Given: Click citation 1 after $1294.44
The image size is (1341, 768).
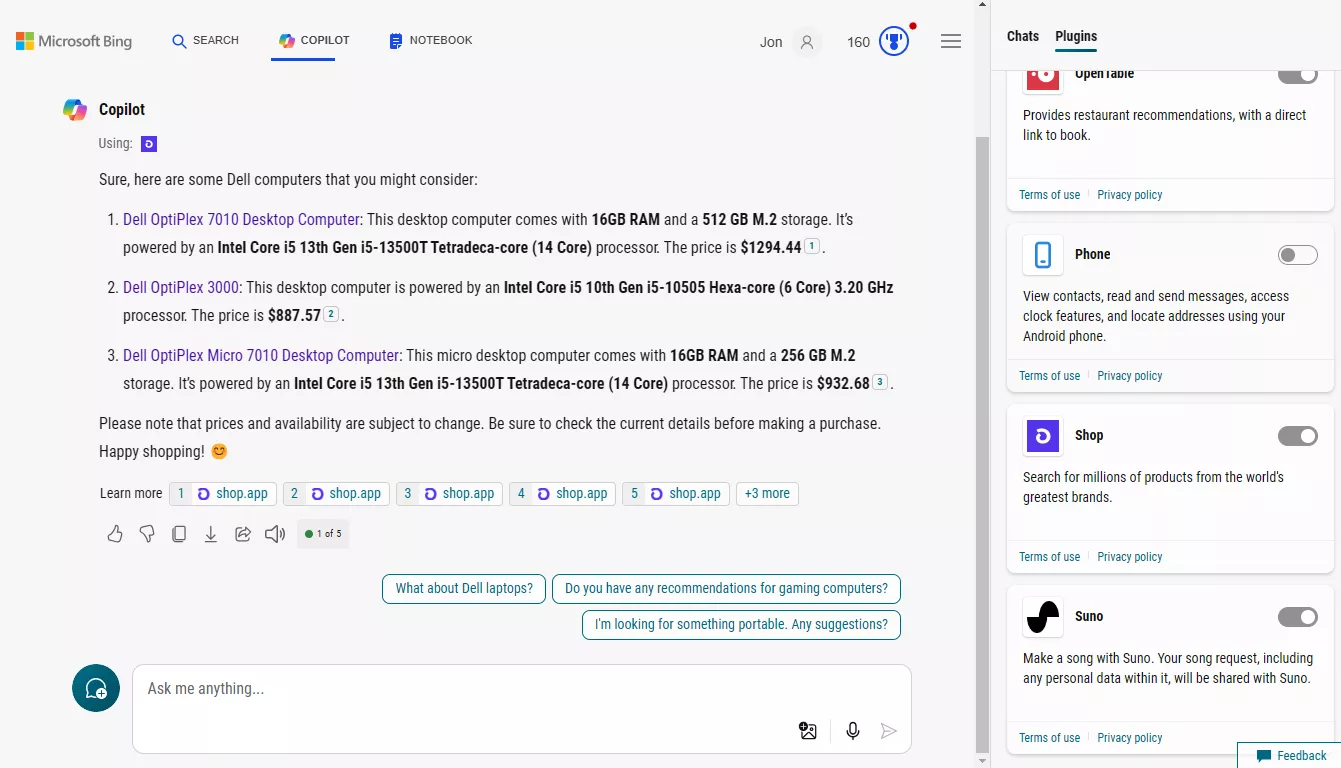Looking at the screenshot, I should 812,246.
